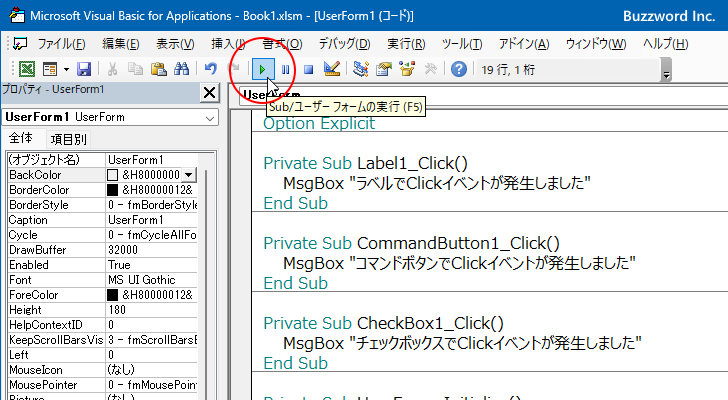The height and width of the screenshot is (400, 728).
Task: Select the KeepScrollBarsVisible property row
Action: click(x=102, y=340)
